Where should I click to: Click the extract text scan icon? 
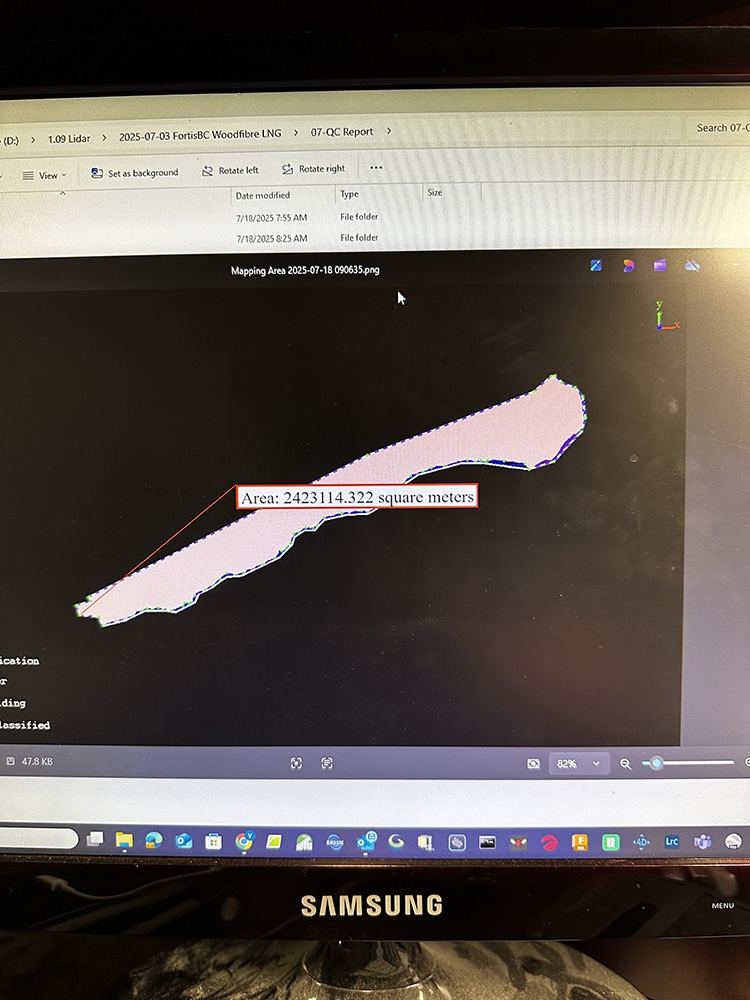pyautogui.click(x=327, y=763)
